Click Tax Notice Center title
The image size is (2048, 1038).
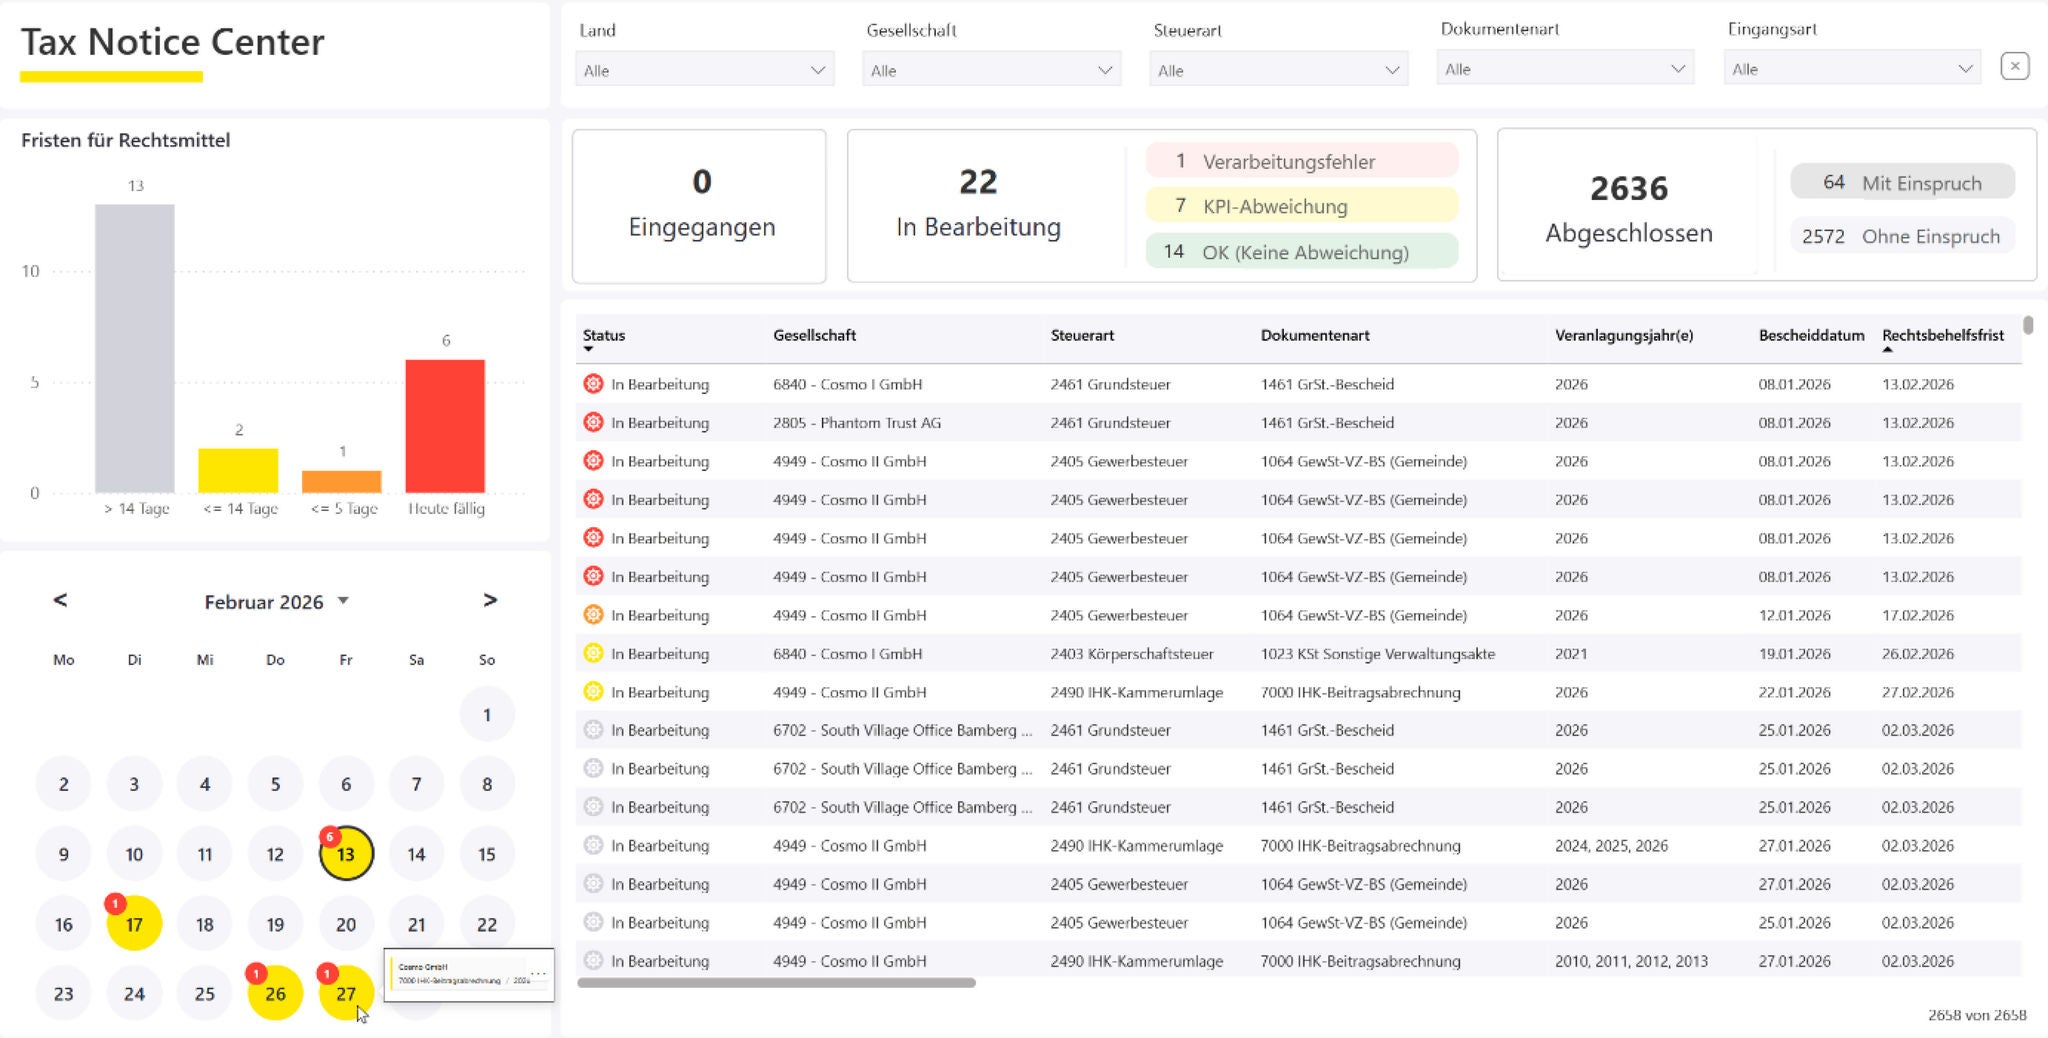pos(172,42)
